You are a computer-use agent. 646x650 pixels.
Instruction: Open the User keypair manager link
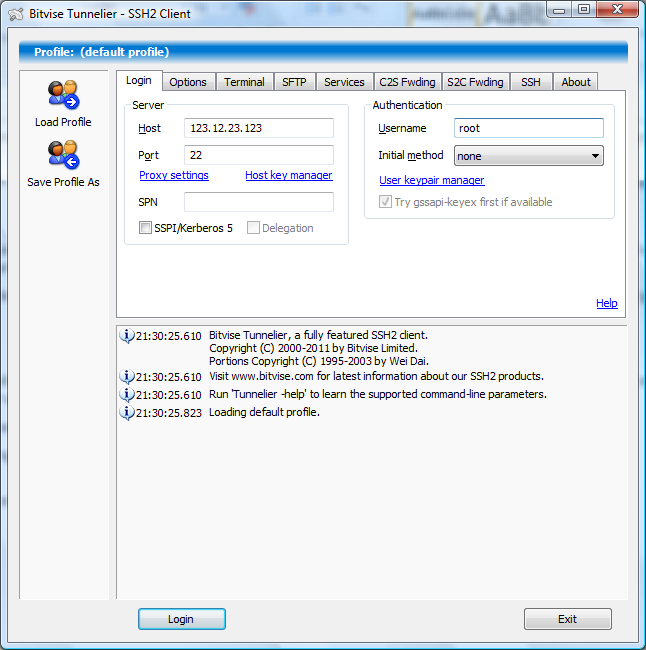point(432,180)
